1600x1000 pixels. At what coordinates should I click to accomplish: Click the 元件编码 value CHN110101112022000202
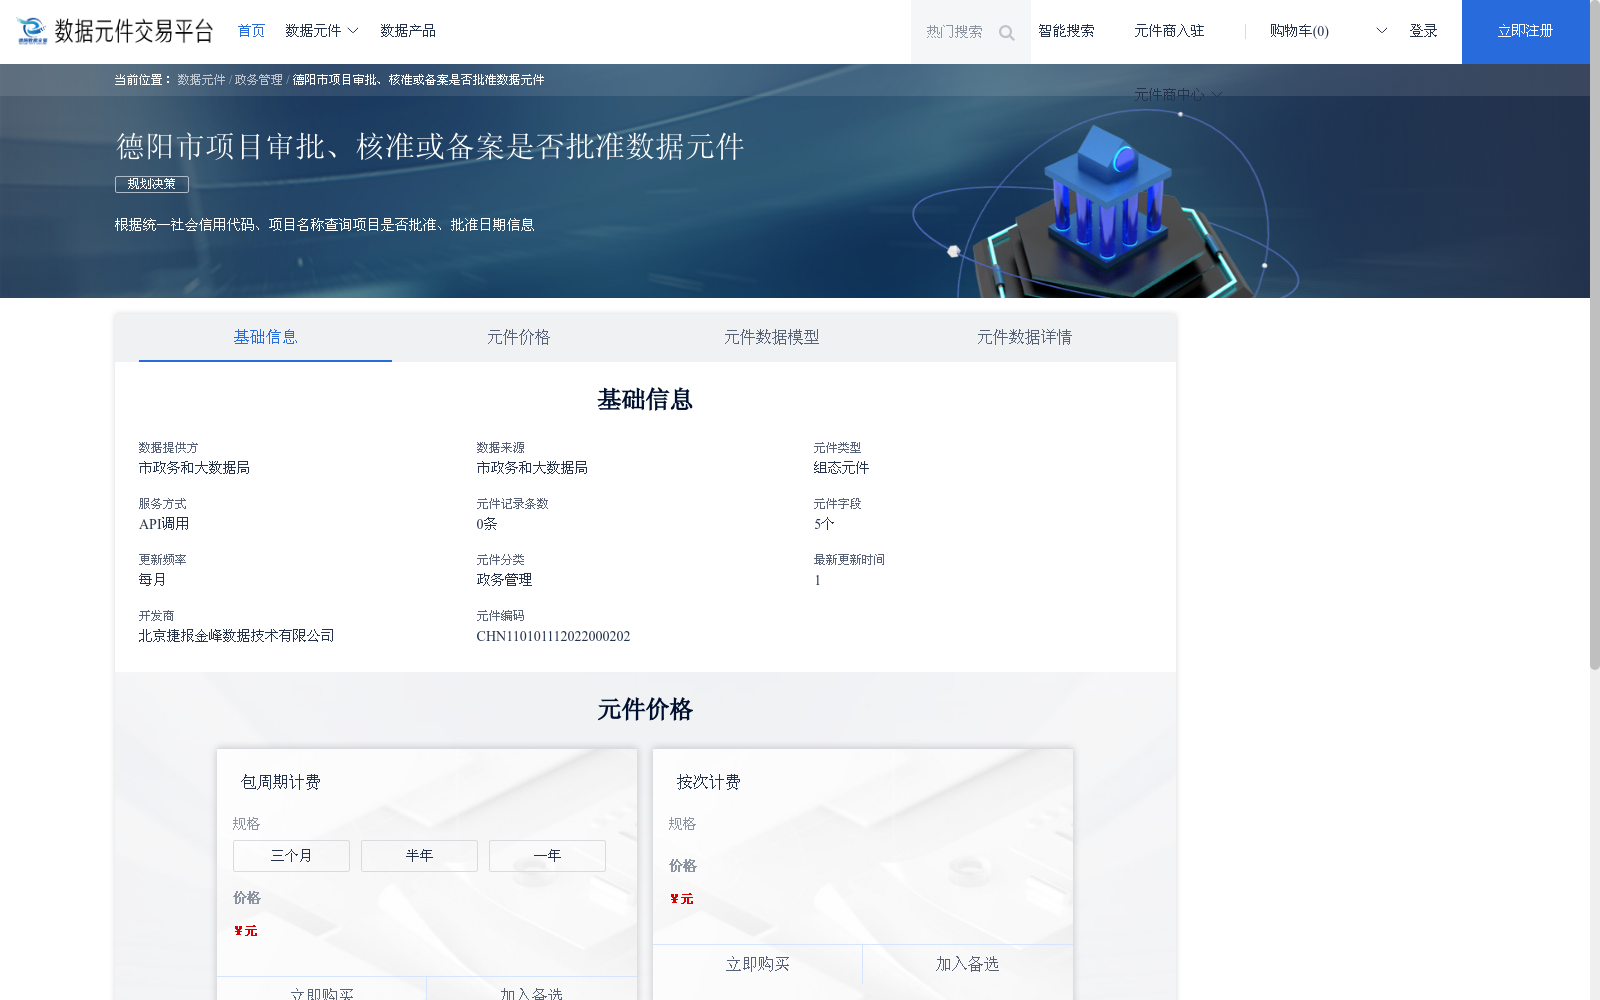pyautogui.click(x=553, y=636)
